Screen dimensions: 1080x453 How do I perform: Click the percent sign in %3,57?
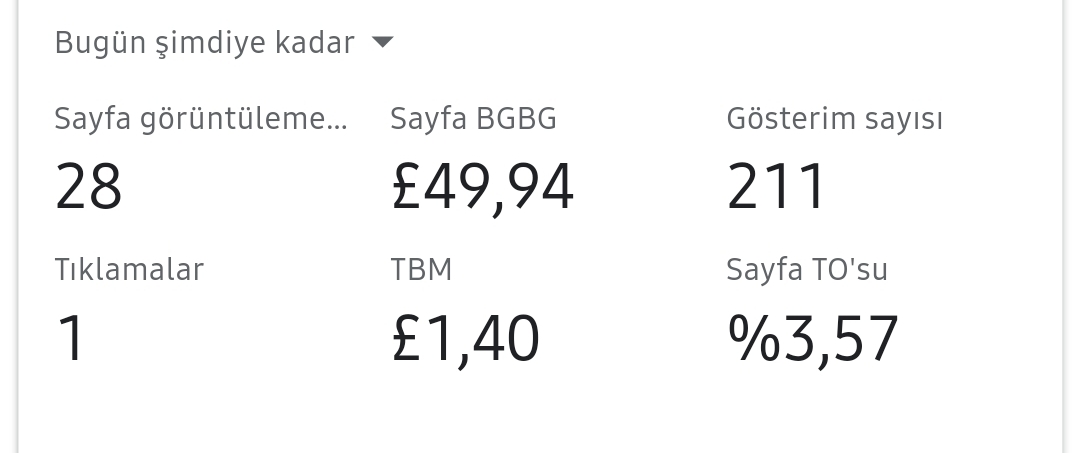(x=754, y=337)
